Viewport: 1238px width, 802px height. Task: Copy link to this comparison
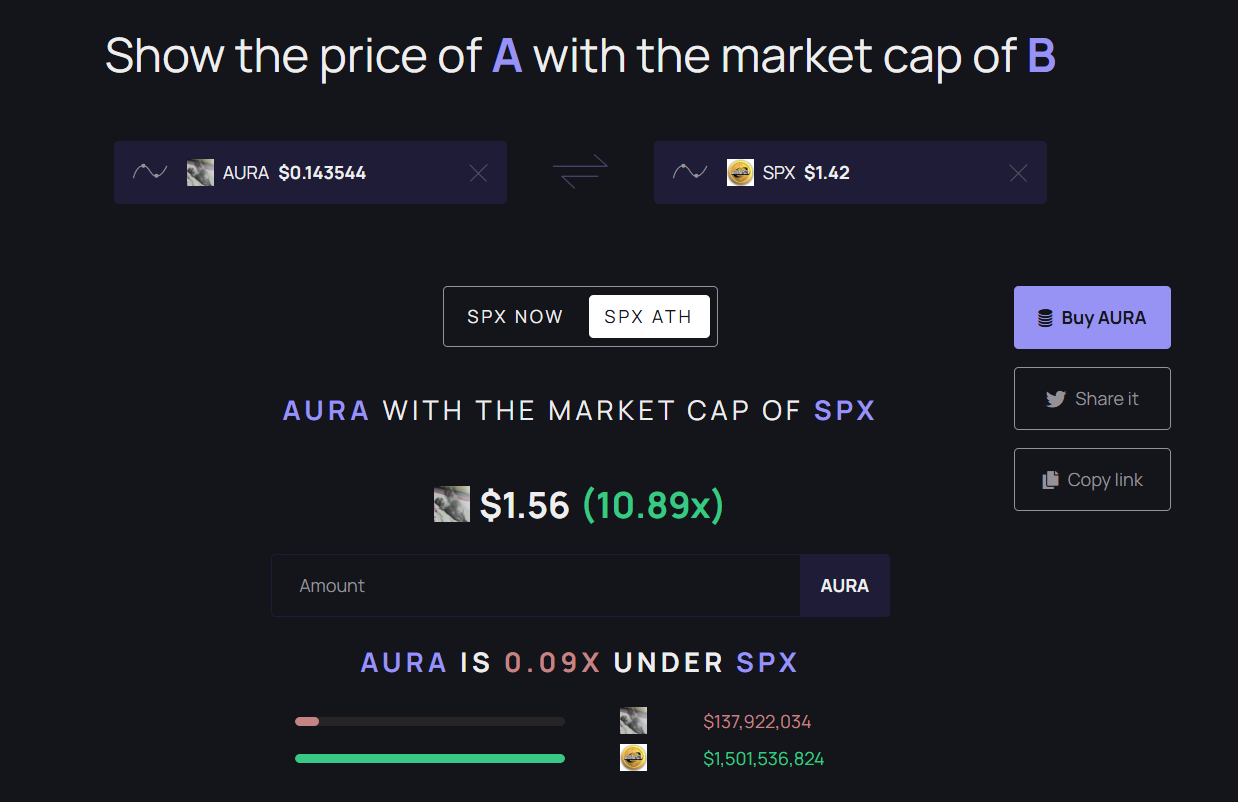(x=1092, y=480)
